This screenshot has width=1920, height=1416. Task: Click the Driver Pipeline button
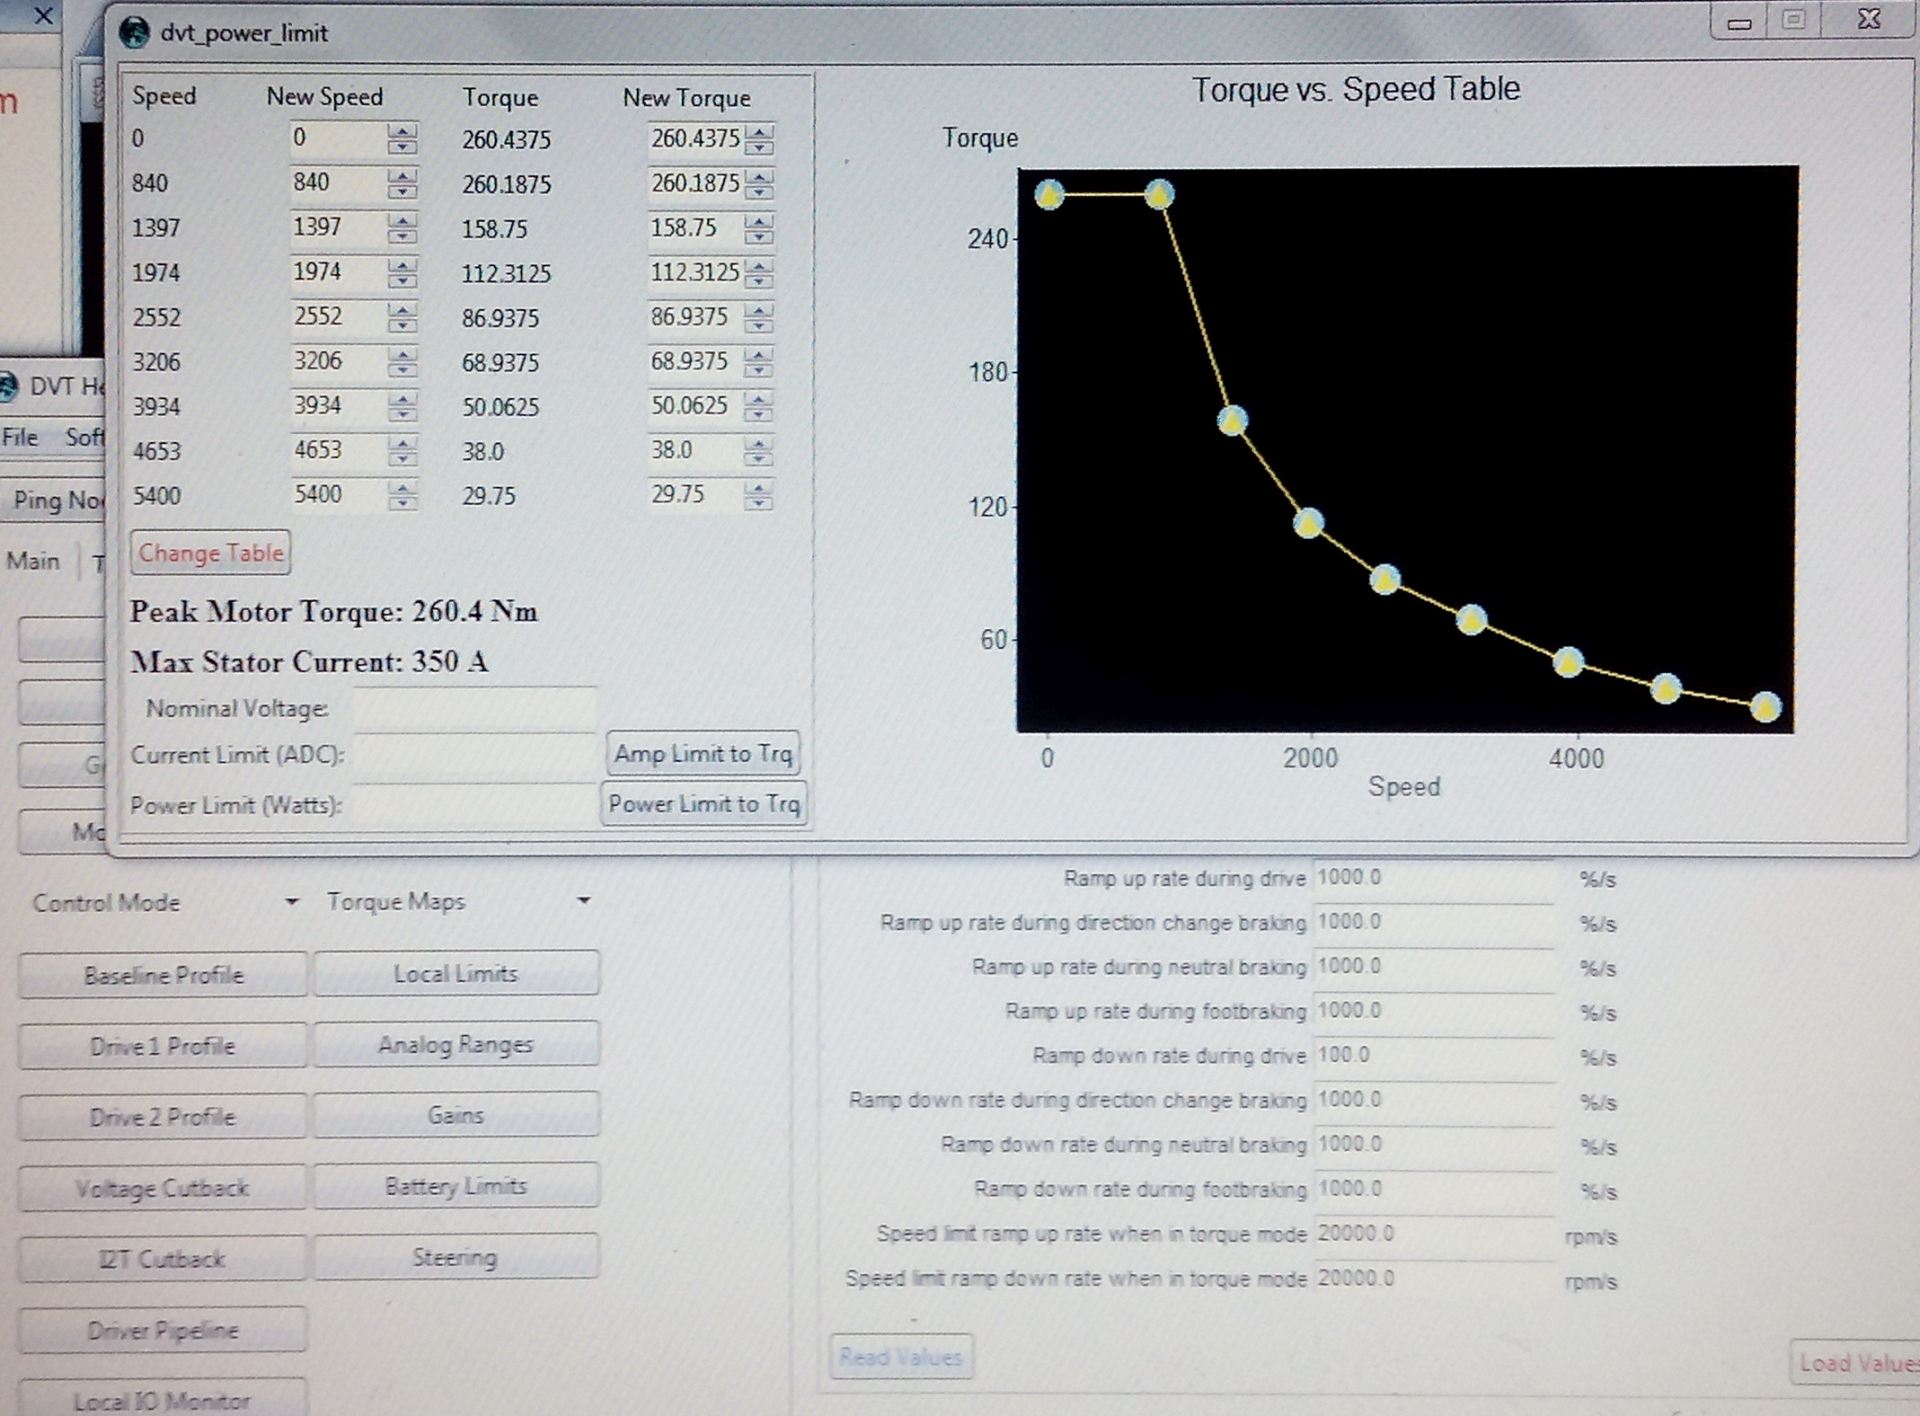point(163,1330)
